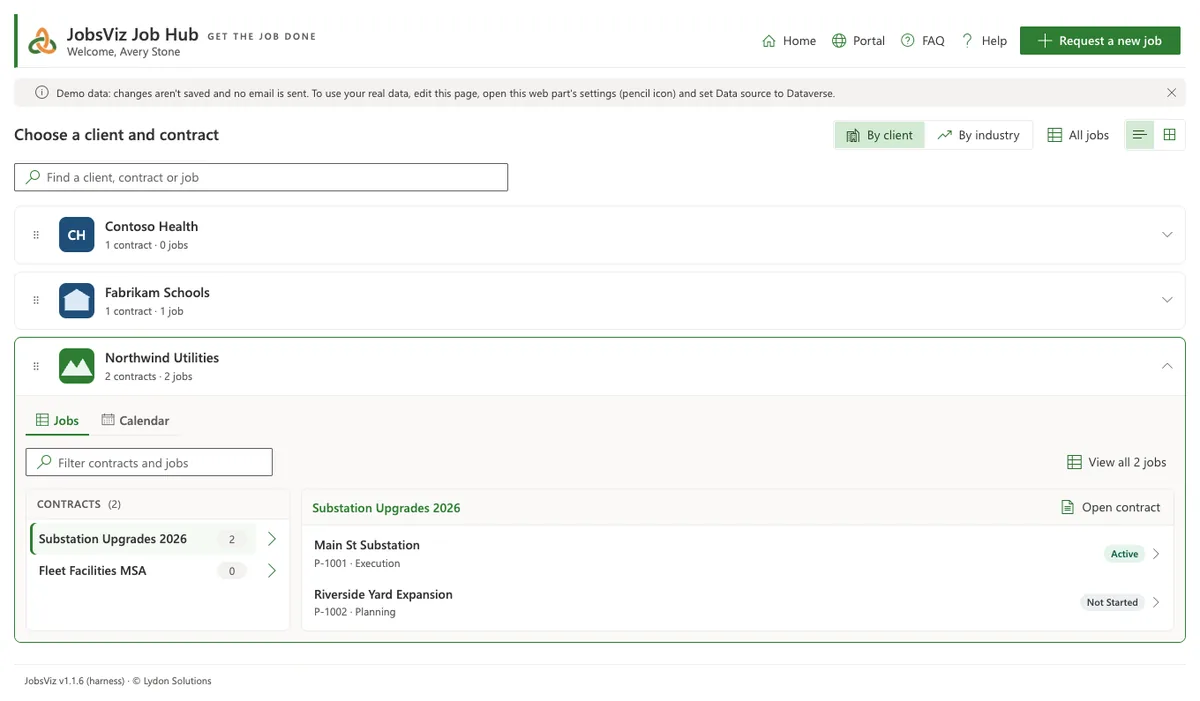Click job count badge 0 on Fleet Facilities
Screen dimensions: 1200x701
[232, 571]
